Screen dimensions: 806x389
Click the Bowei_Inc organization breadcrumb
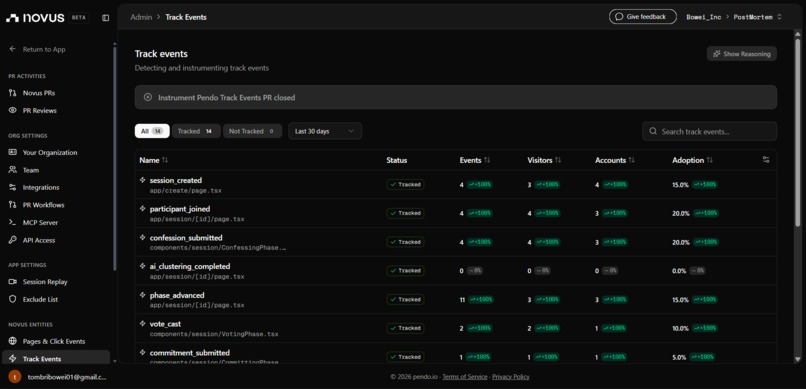704,17
